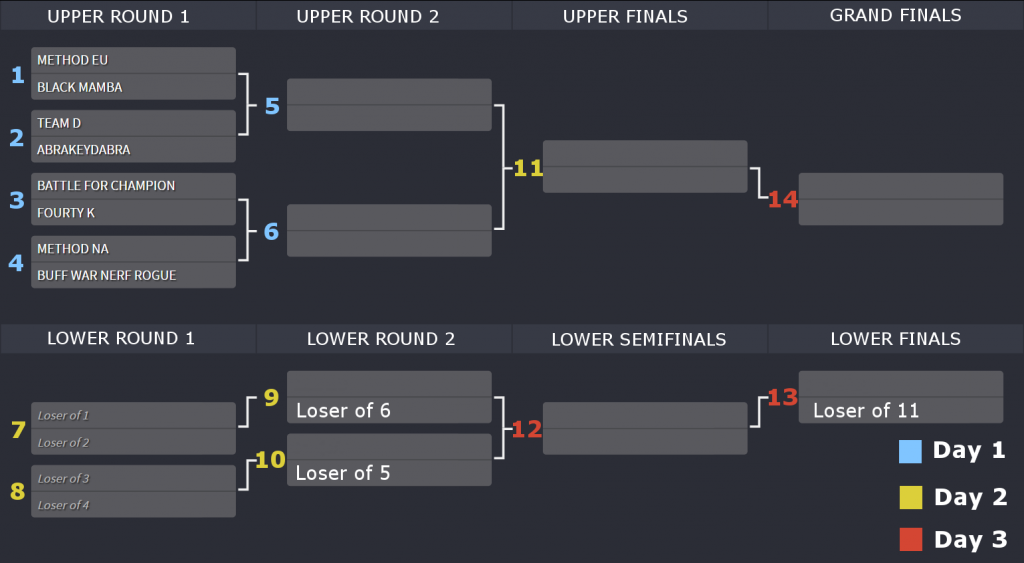Screen dimensions: 1024x563
Task: Pick BUFF WAR NERF ROGUE team slot
Action: point(133,275)
